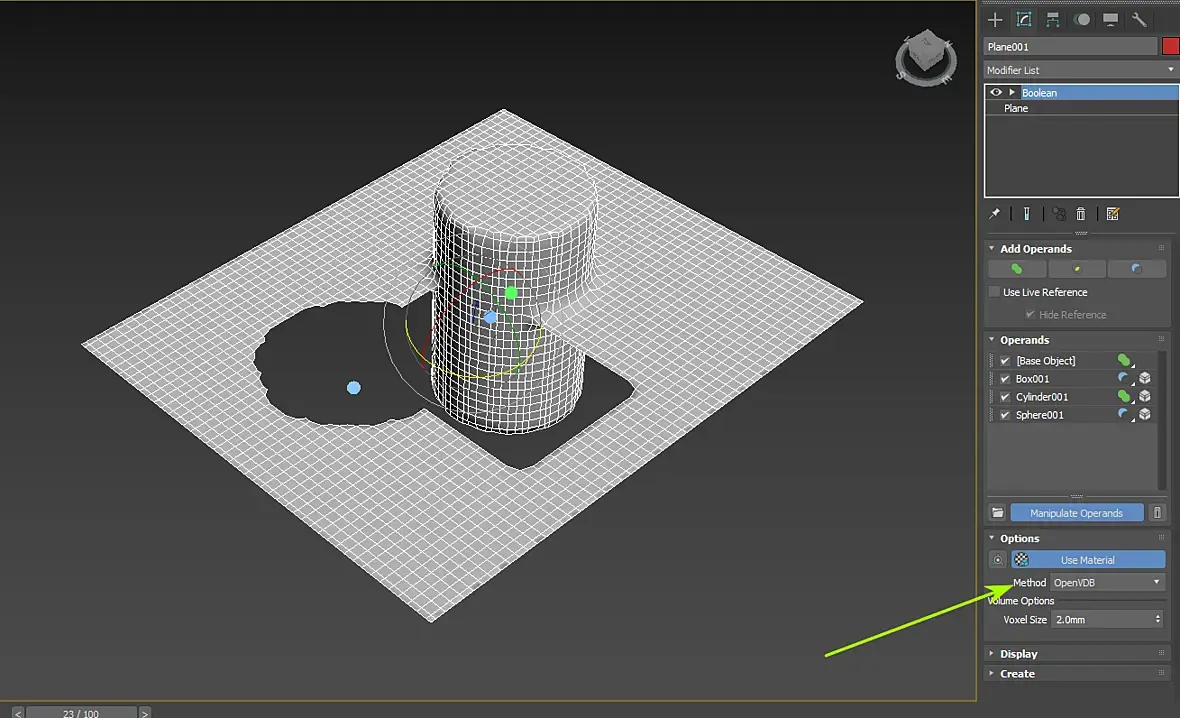Select Sphere001 operand row
This screenshot has height=718, width=1180.
pyautogui.click(x=1072, y=415)
